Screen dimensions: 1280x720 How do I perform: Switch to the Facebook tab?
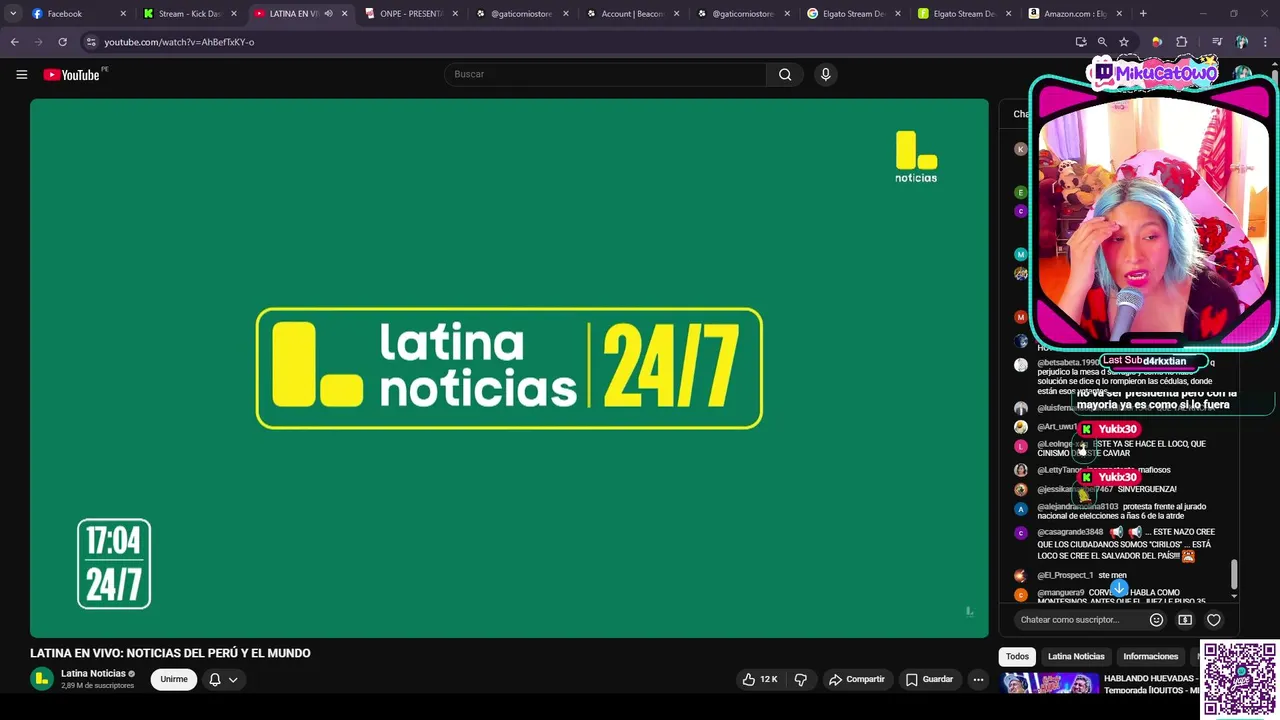(x=78, y=14)
